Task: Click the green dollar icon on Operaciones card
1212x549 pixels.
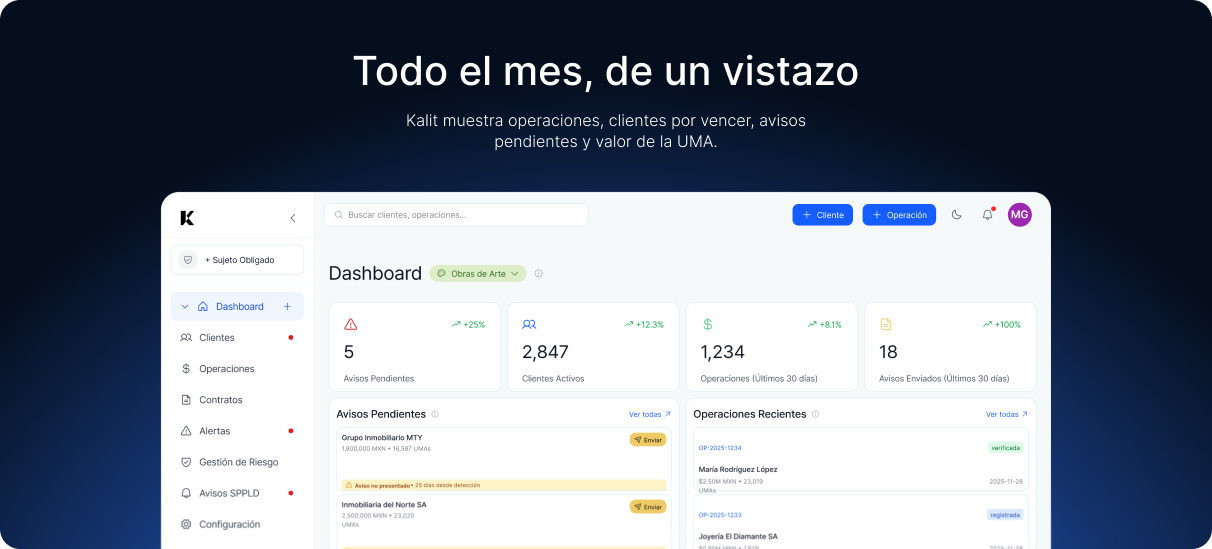Action: (x=707, y=324)
